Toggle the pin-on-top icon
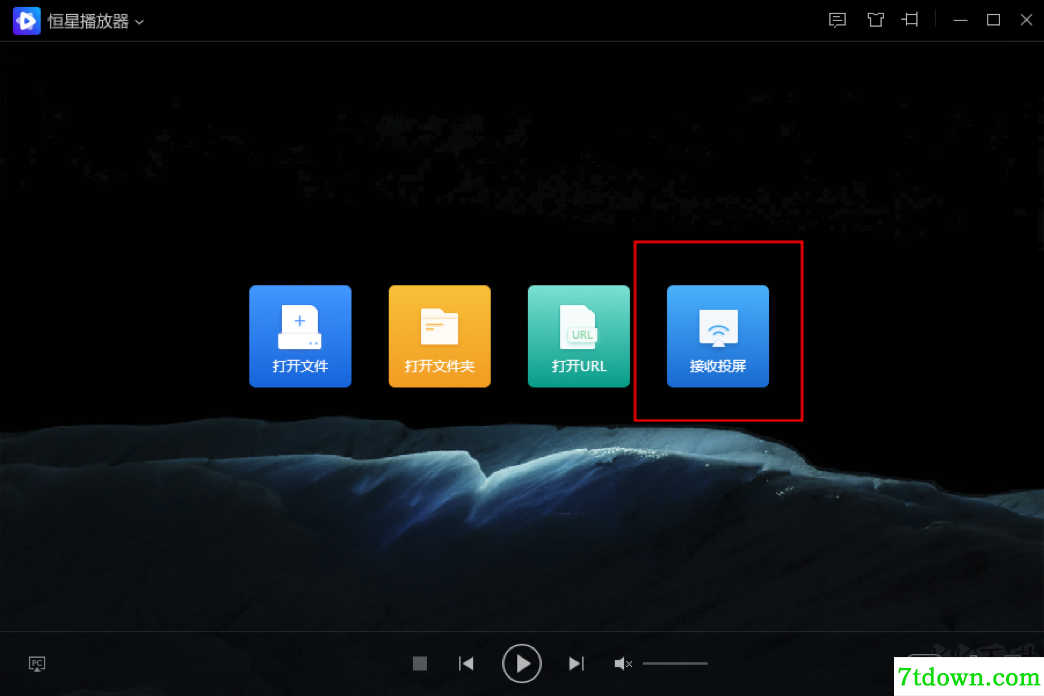The width and height of the screenshot is (1044, 696). pos(910,20)
